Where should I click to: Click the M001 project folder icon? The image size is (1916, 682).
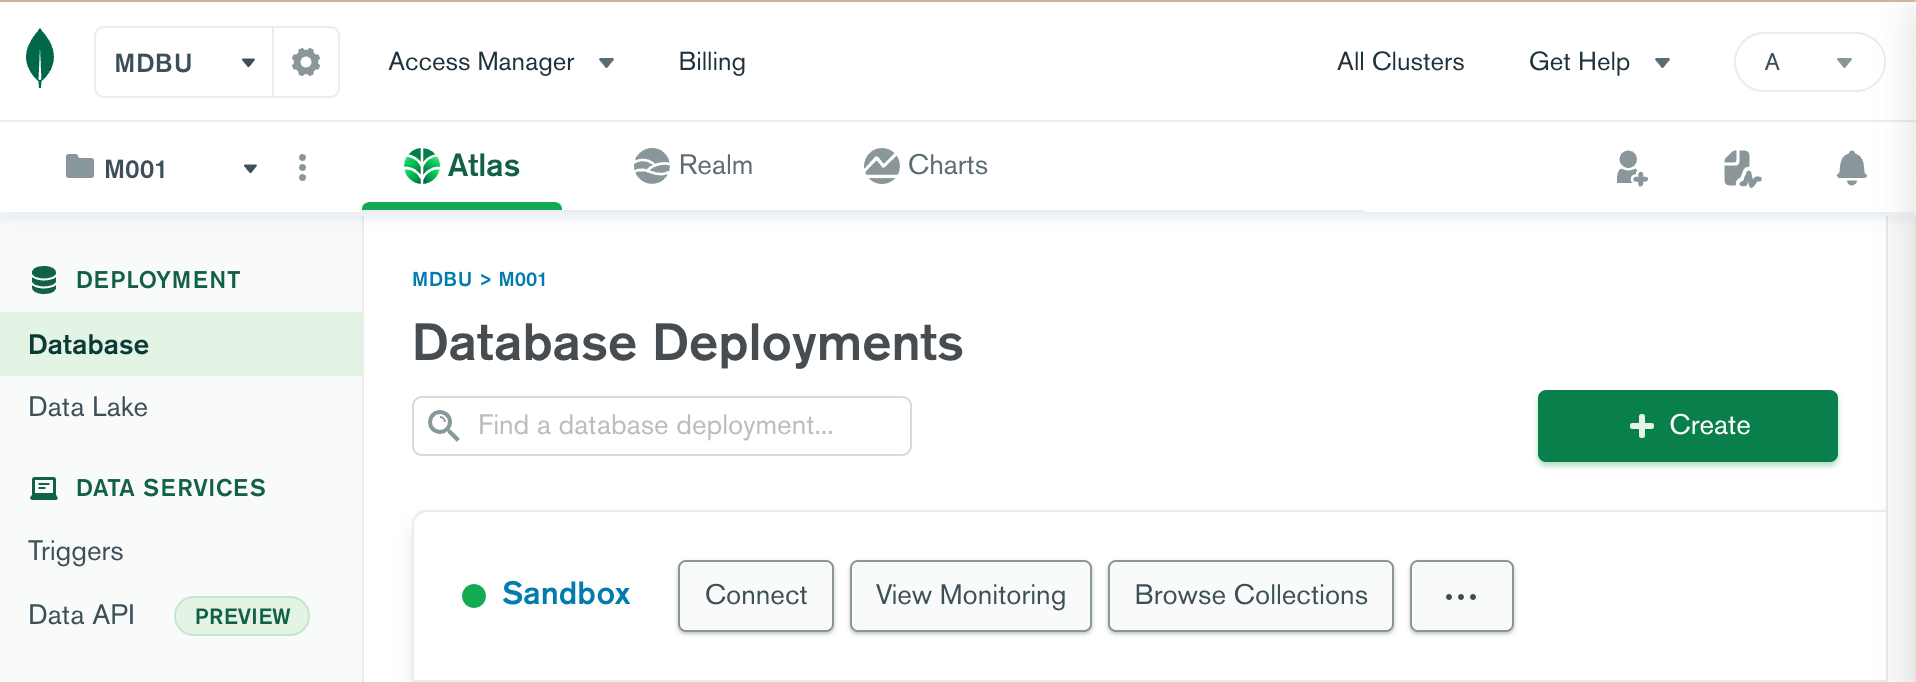coord(80,167)
